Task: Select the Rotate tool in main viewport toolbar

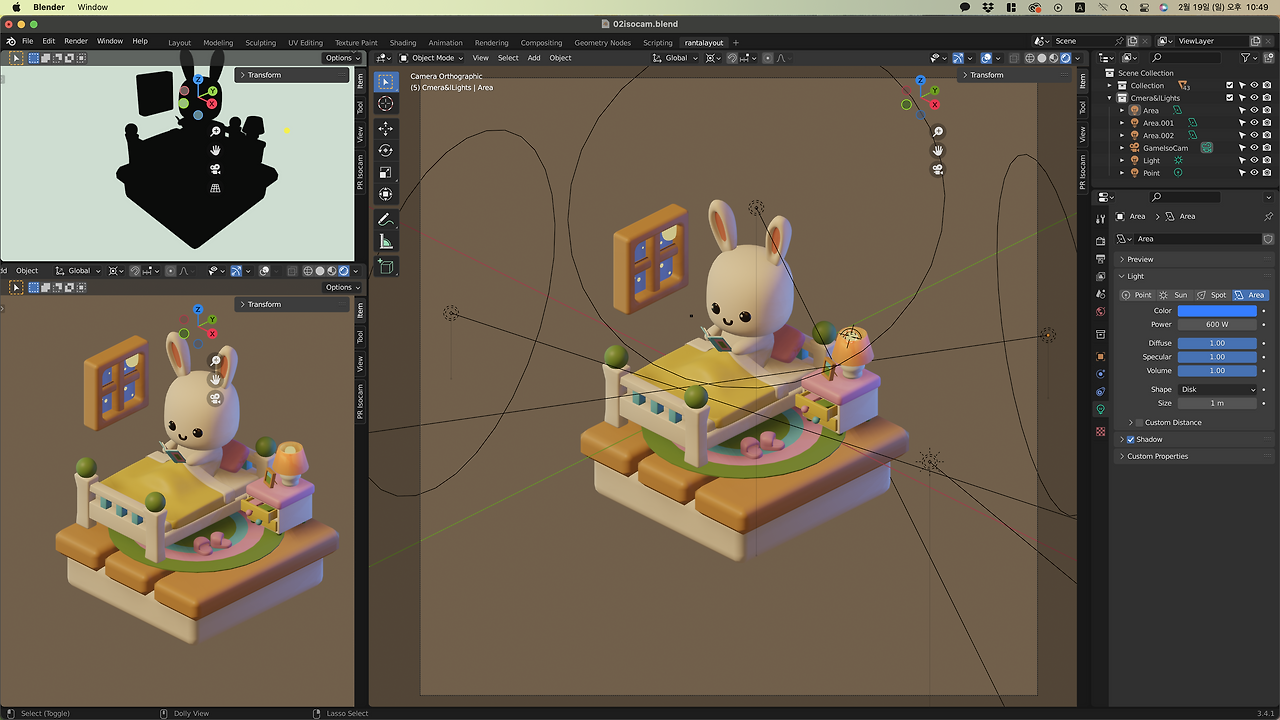Action: click(x=386, y=151)
